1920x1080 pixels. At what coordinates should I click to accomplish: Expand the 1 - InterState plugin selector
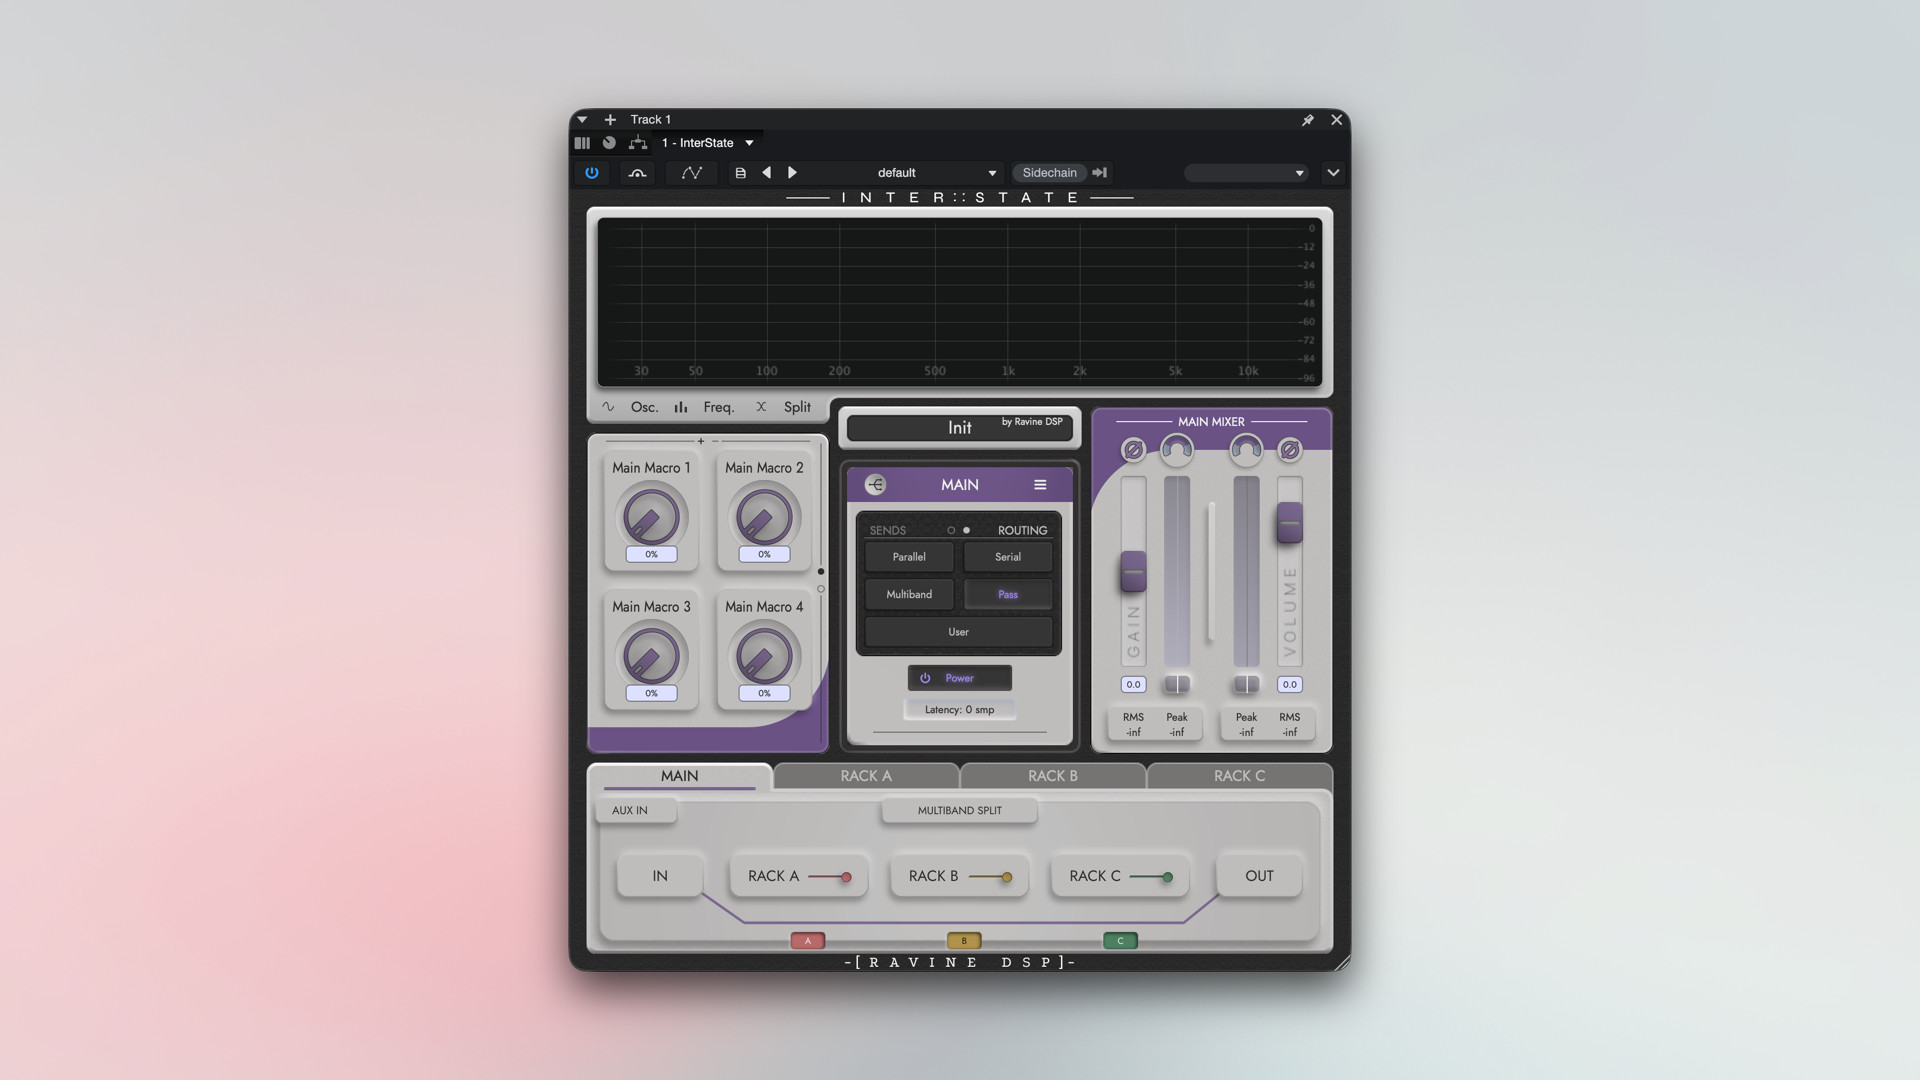708,143
